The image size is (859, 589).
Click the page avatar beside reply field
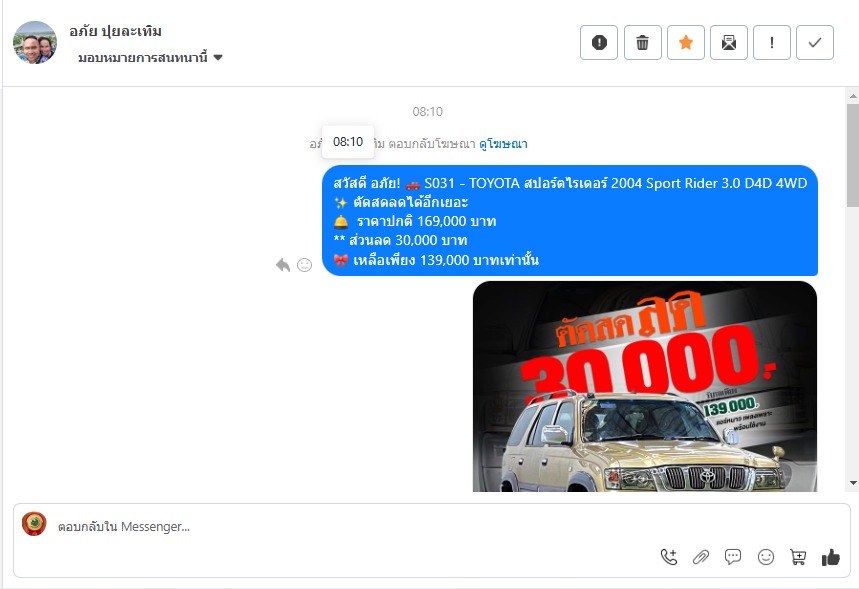pyautogui.click(x=34, y=524)
